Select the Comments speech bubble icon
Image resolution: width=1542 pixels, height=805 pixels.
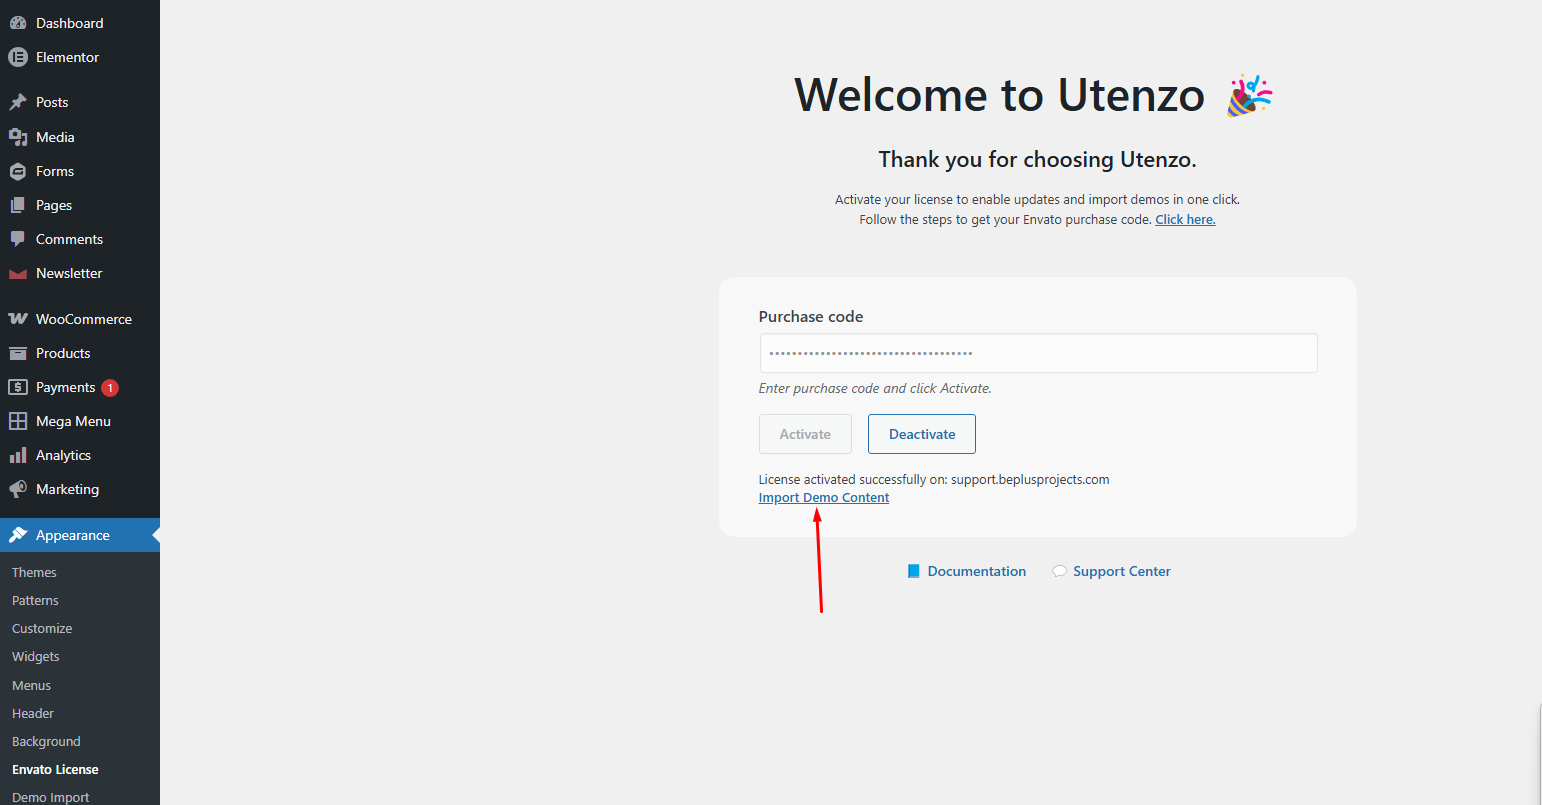pyautogui.click(x=18, y=238)
